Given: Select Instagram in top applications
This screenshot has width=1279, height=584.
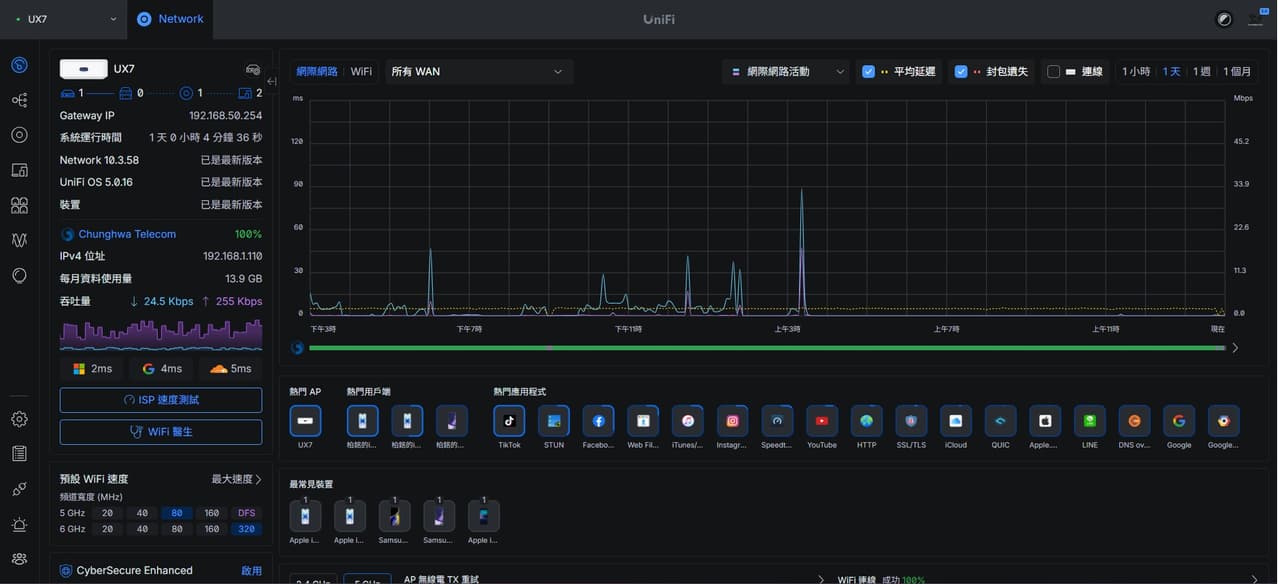Looking at the screenshot, I should pos(732,421).
